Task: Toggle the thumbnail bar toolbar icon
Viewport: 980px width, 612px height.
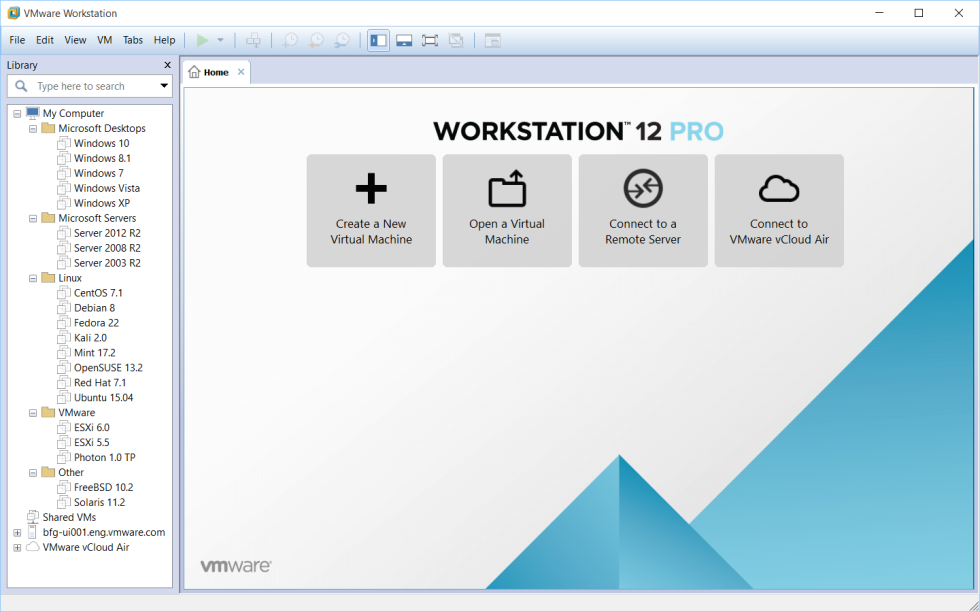Action: 404,41
